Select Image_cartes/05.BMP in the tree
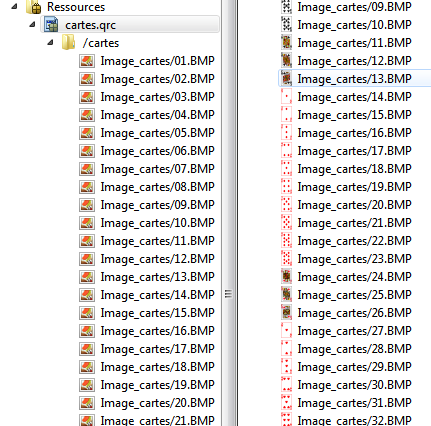 coord(157,133)
